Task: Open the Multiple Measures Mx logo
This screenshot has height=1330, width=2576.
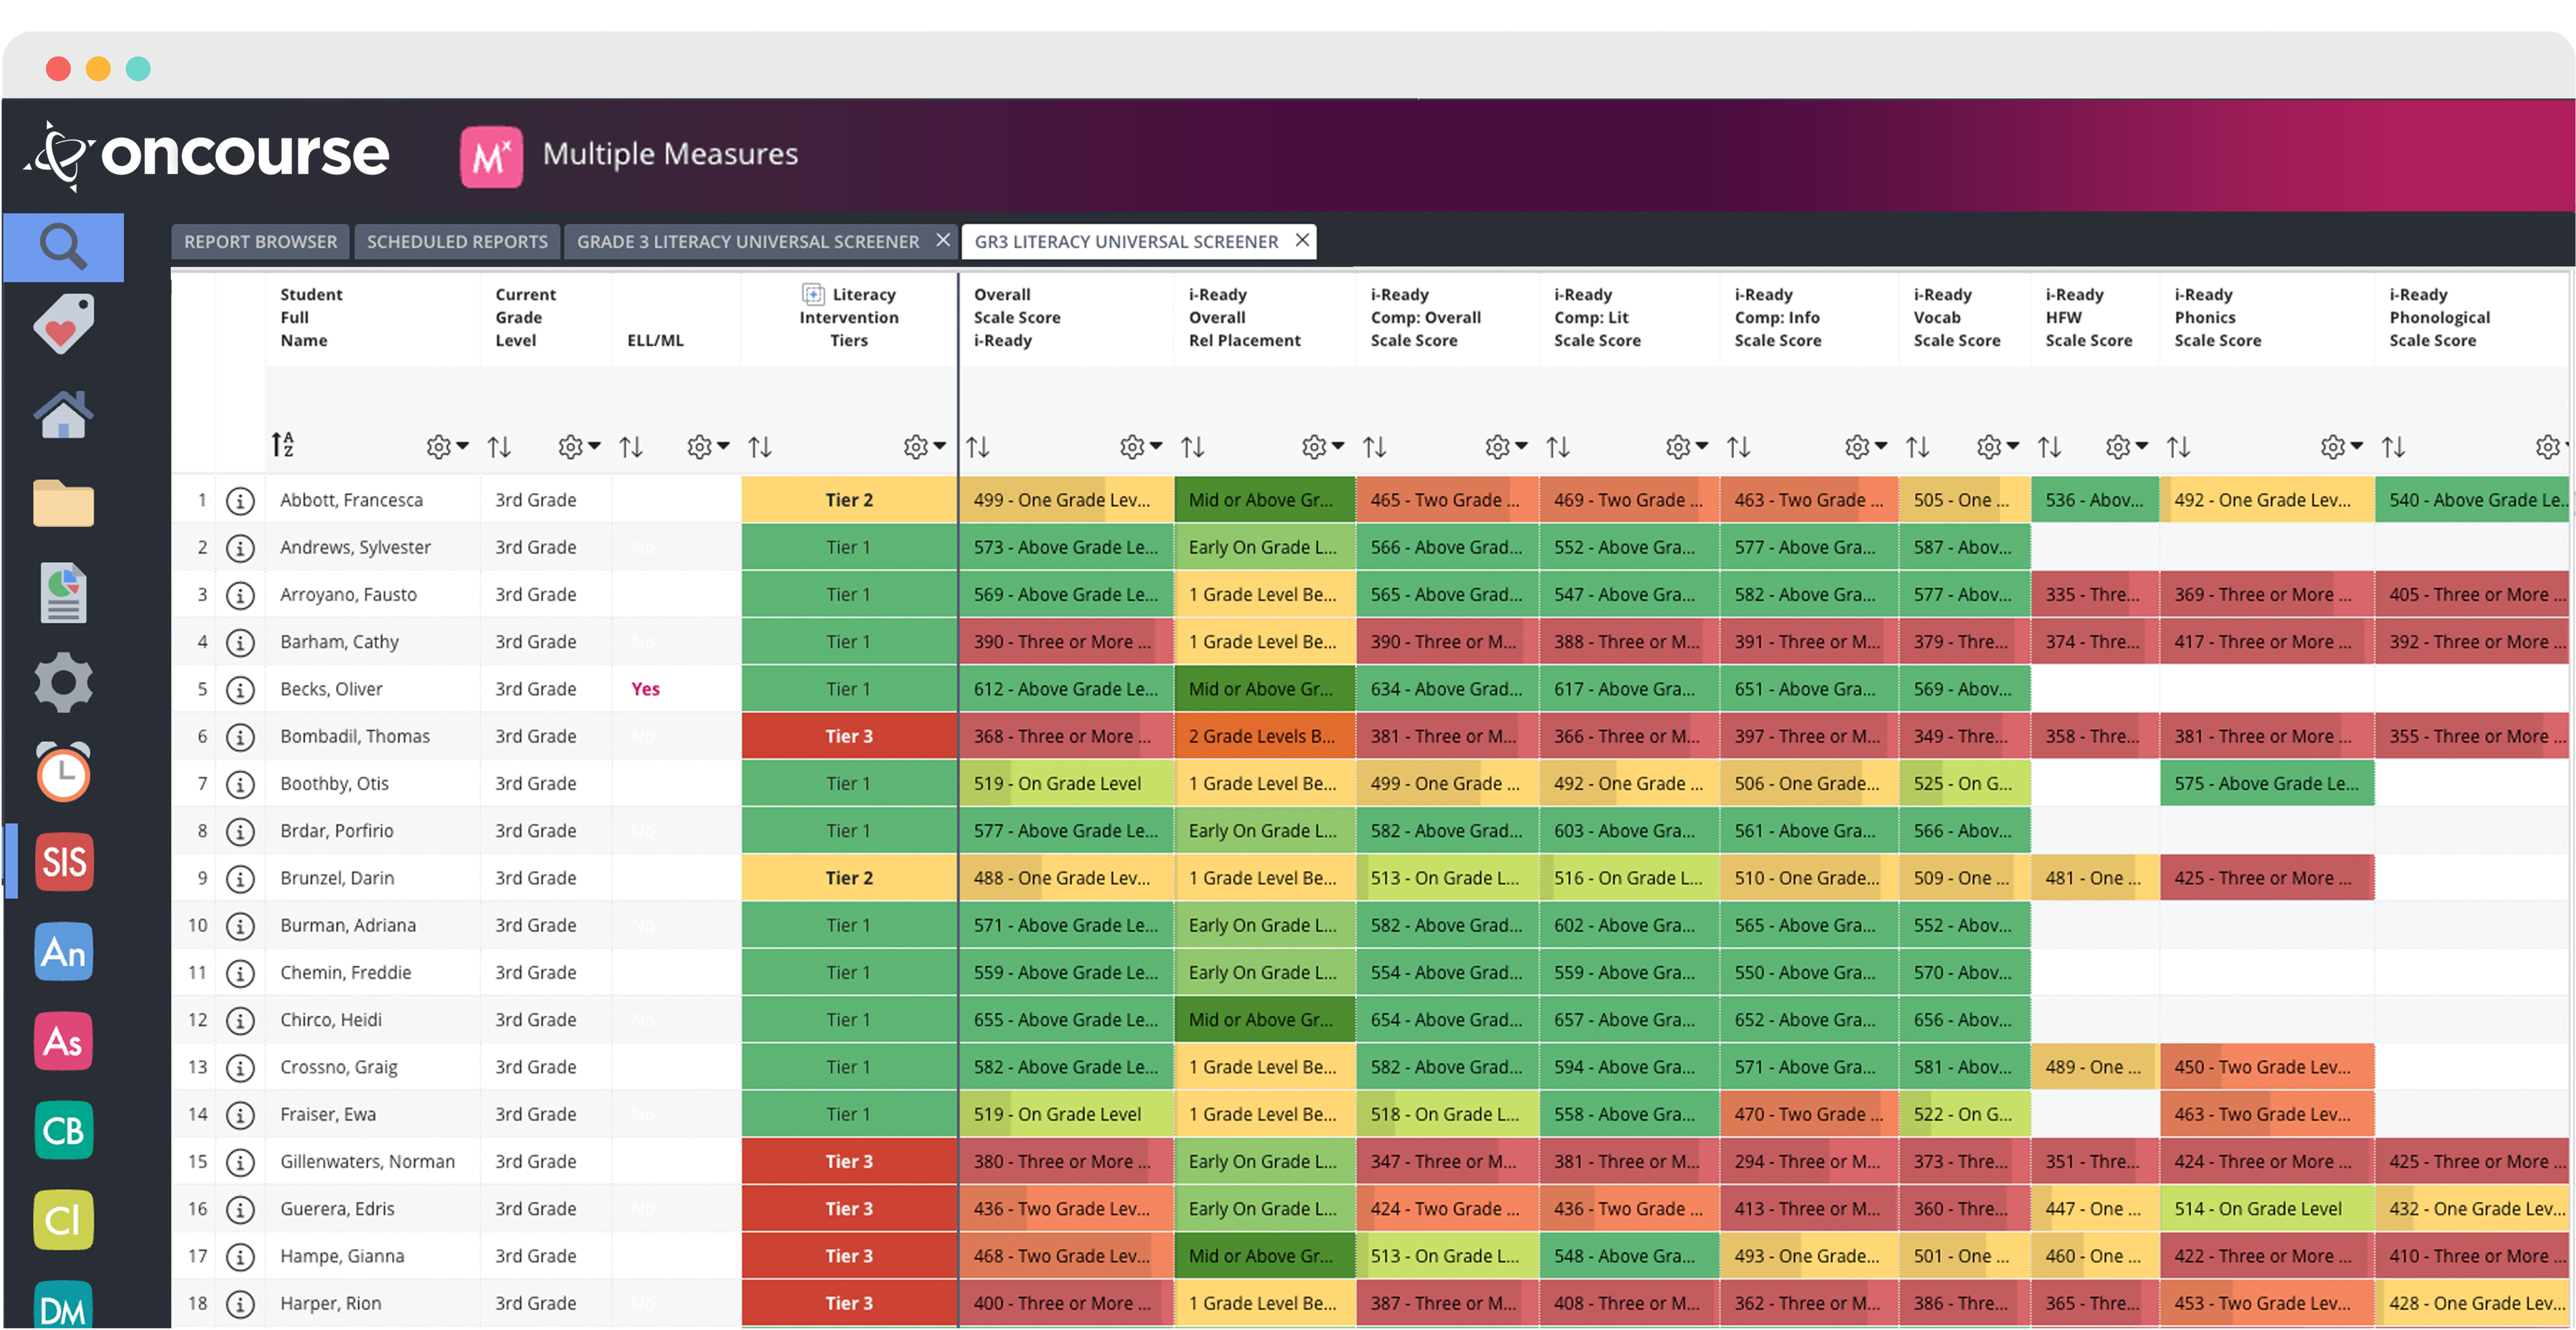Action: point(491,156)
